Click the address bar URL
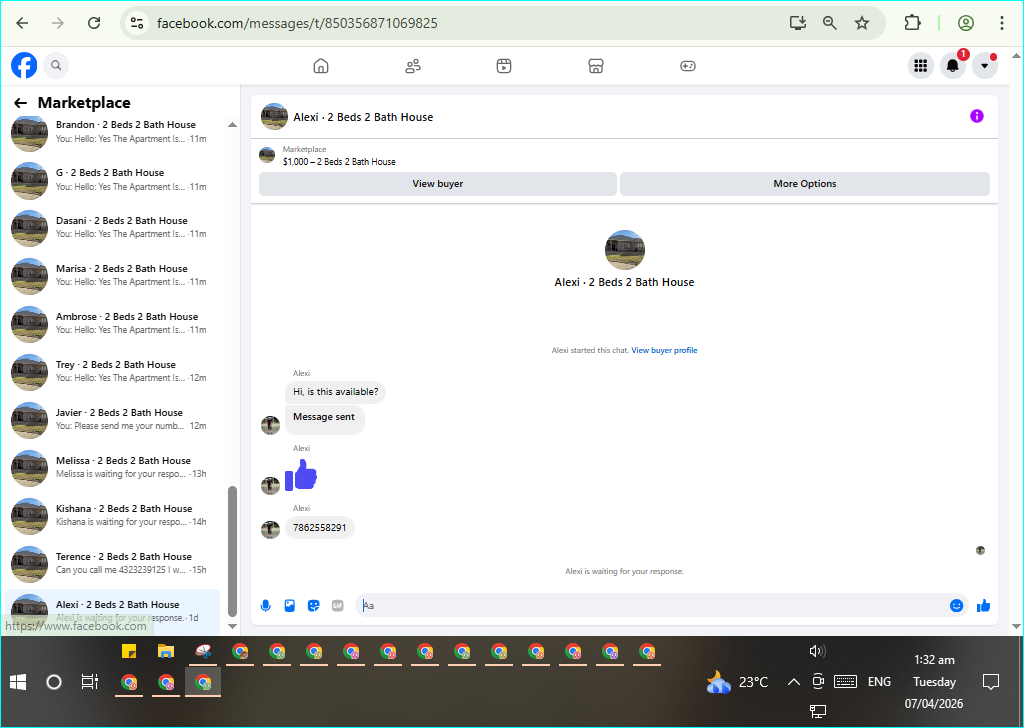Screen dimensions: 1024x728 [x=297, y=24]
